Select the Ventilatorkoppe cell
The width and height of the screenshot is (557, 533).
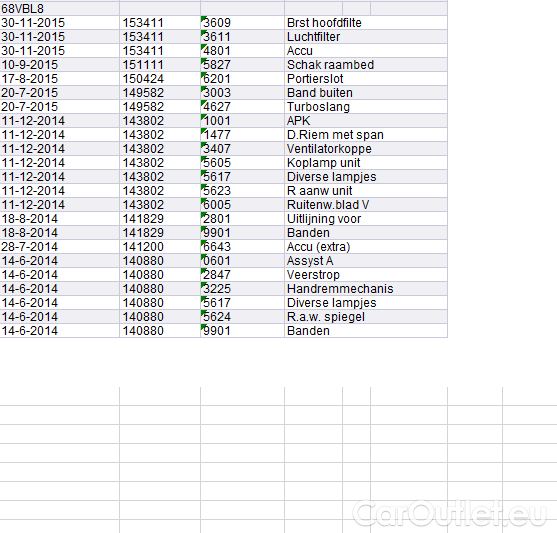pos(366,149)
